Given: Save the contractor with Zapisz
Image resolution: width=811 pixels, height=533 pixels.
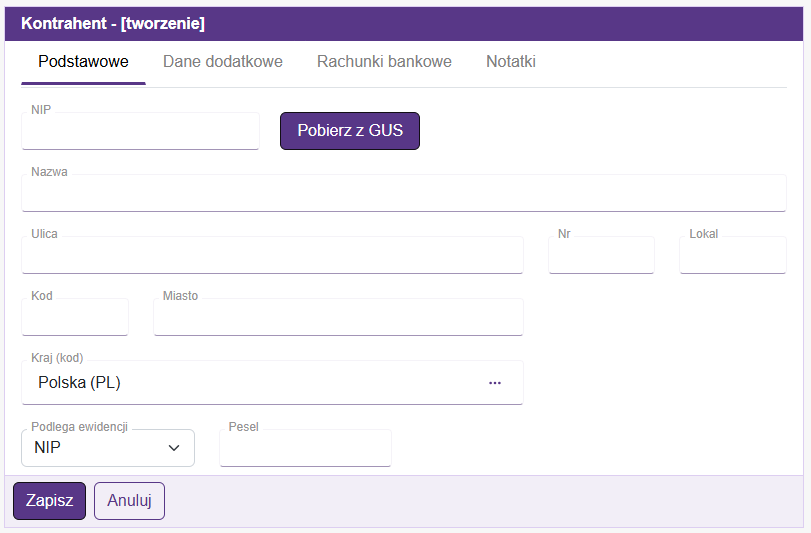Looking at the screenshot, I should click(x=49, y=501).
